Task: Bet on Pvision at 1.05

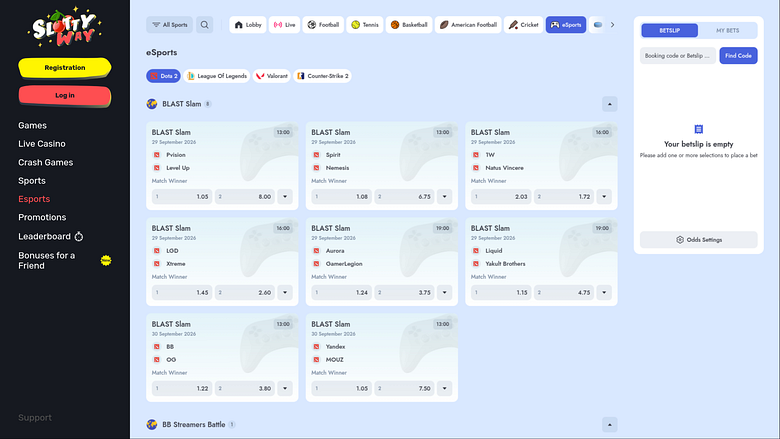Action: [x=182, y=197]
